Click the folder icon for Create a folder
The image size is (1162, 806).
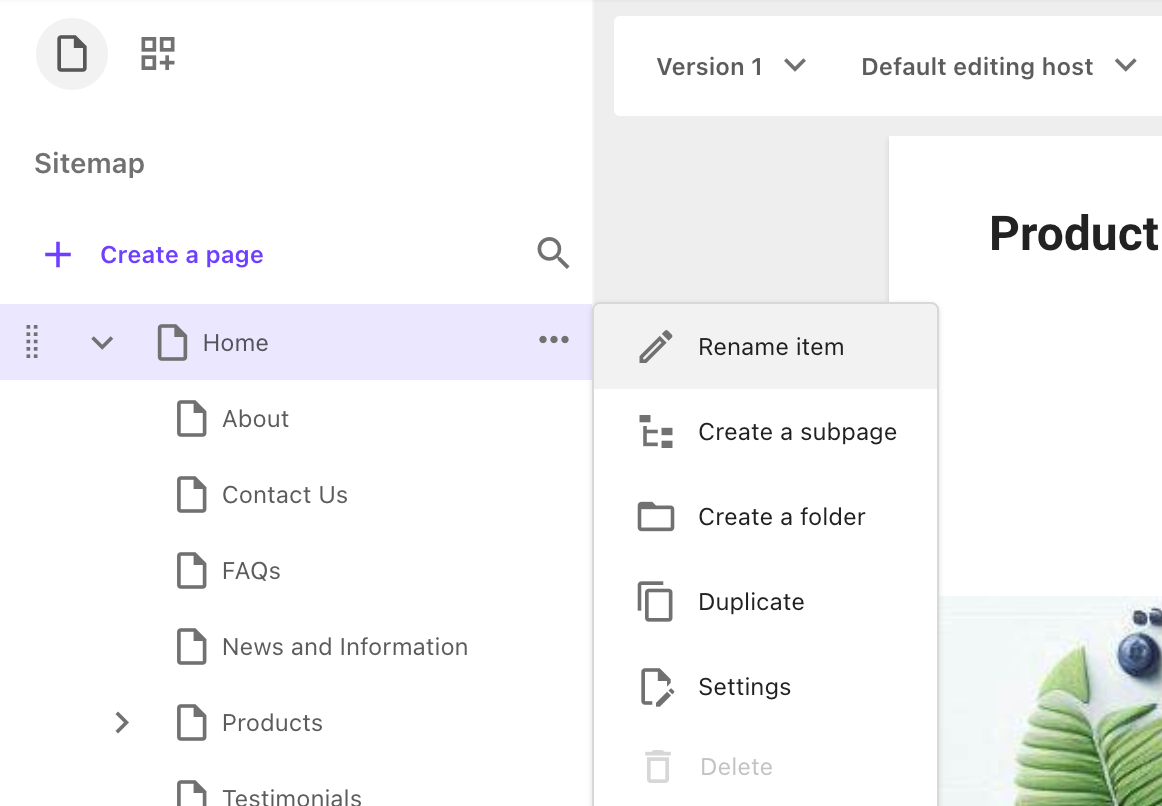pos(656,516)
